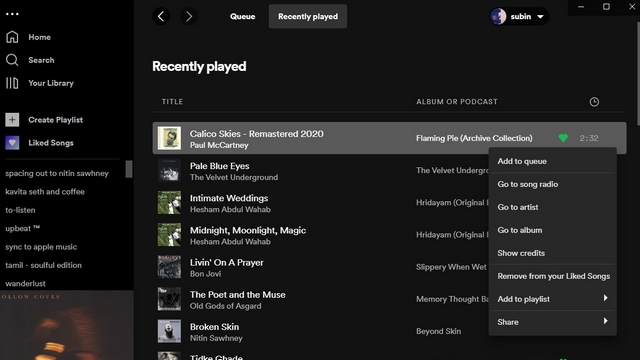
Task: Click Remove from your Liked Songs
Action: click(x=553, y=276)
